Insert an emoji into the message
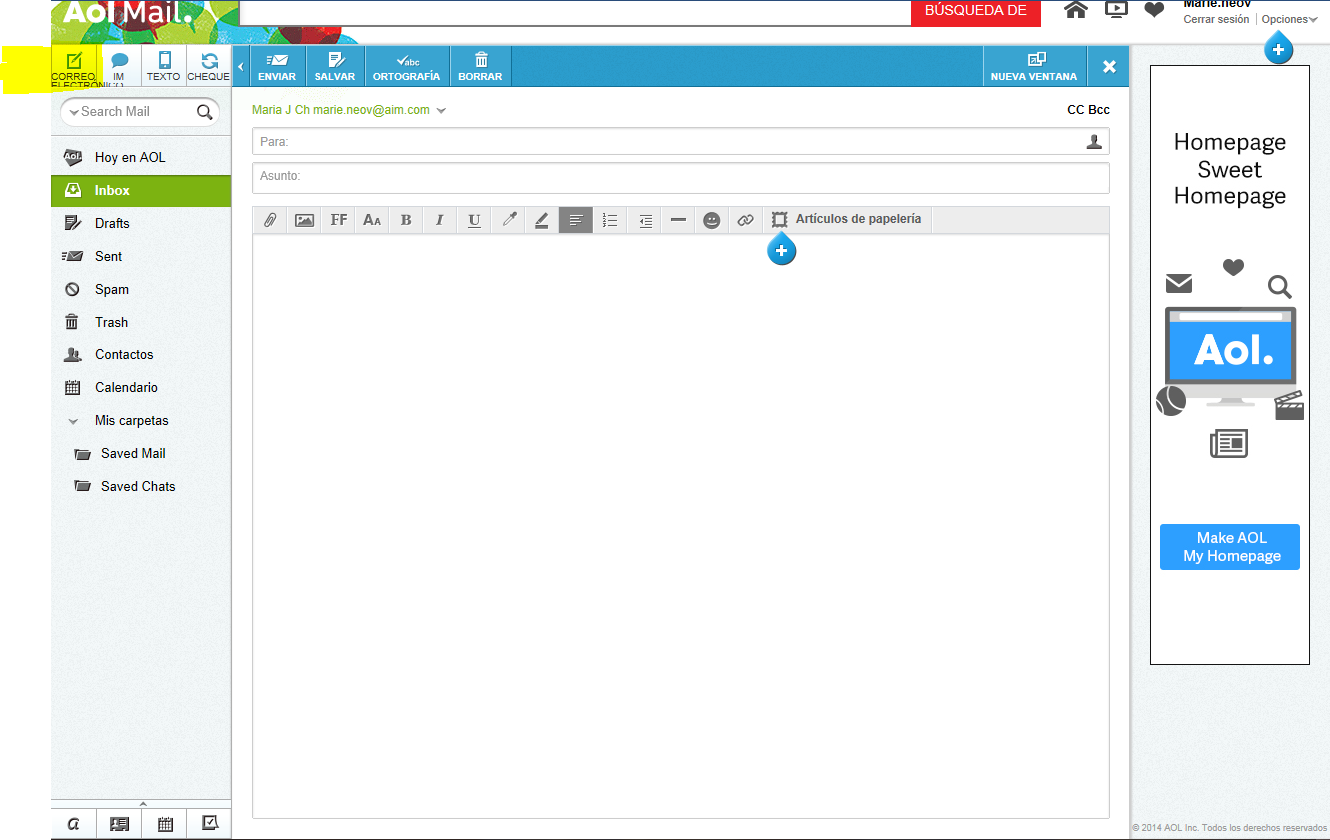The height and width of the screenshot is (840, 1330). click(x=711, y=220)
